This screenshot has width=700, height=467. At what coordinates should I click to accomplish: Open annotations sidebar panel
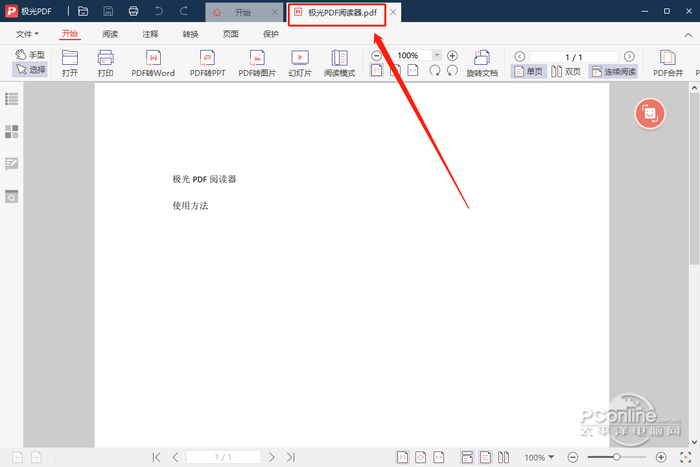pos(12,164)
